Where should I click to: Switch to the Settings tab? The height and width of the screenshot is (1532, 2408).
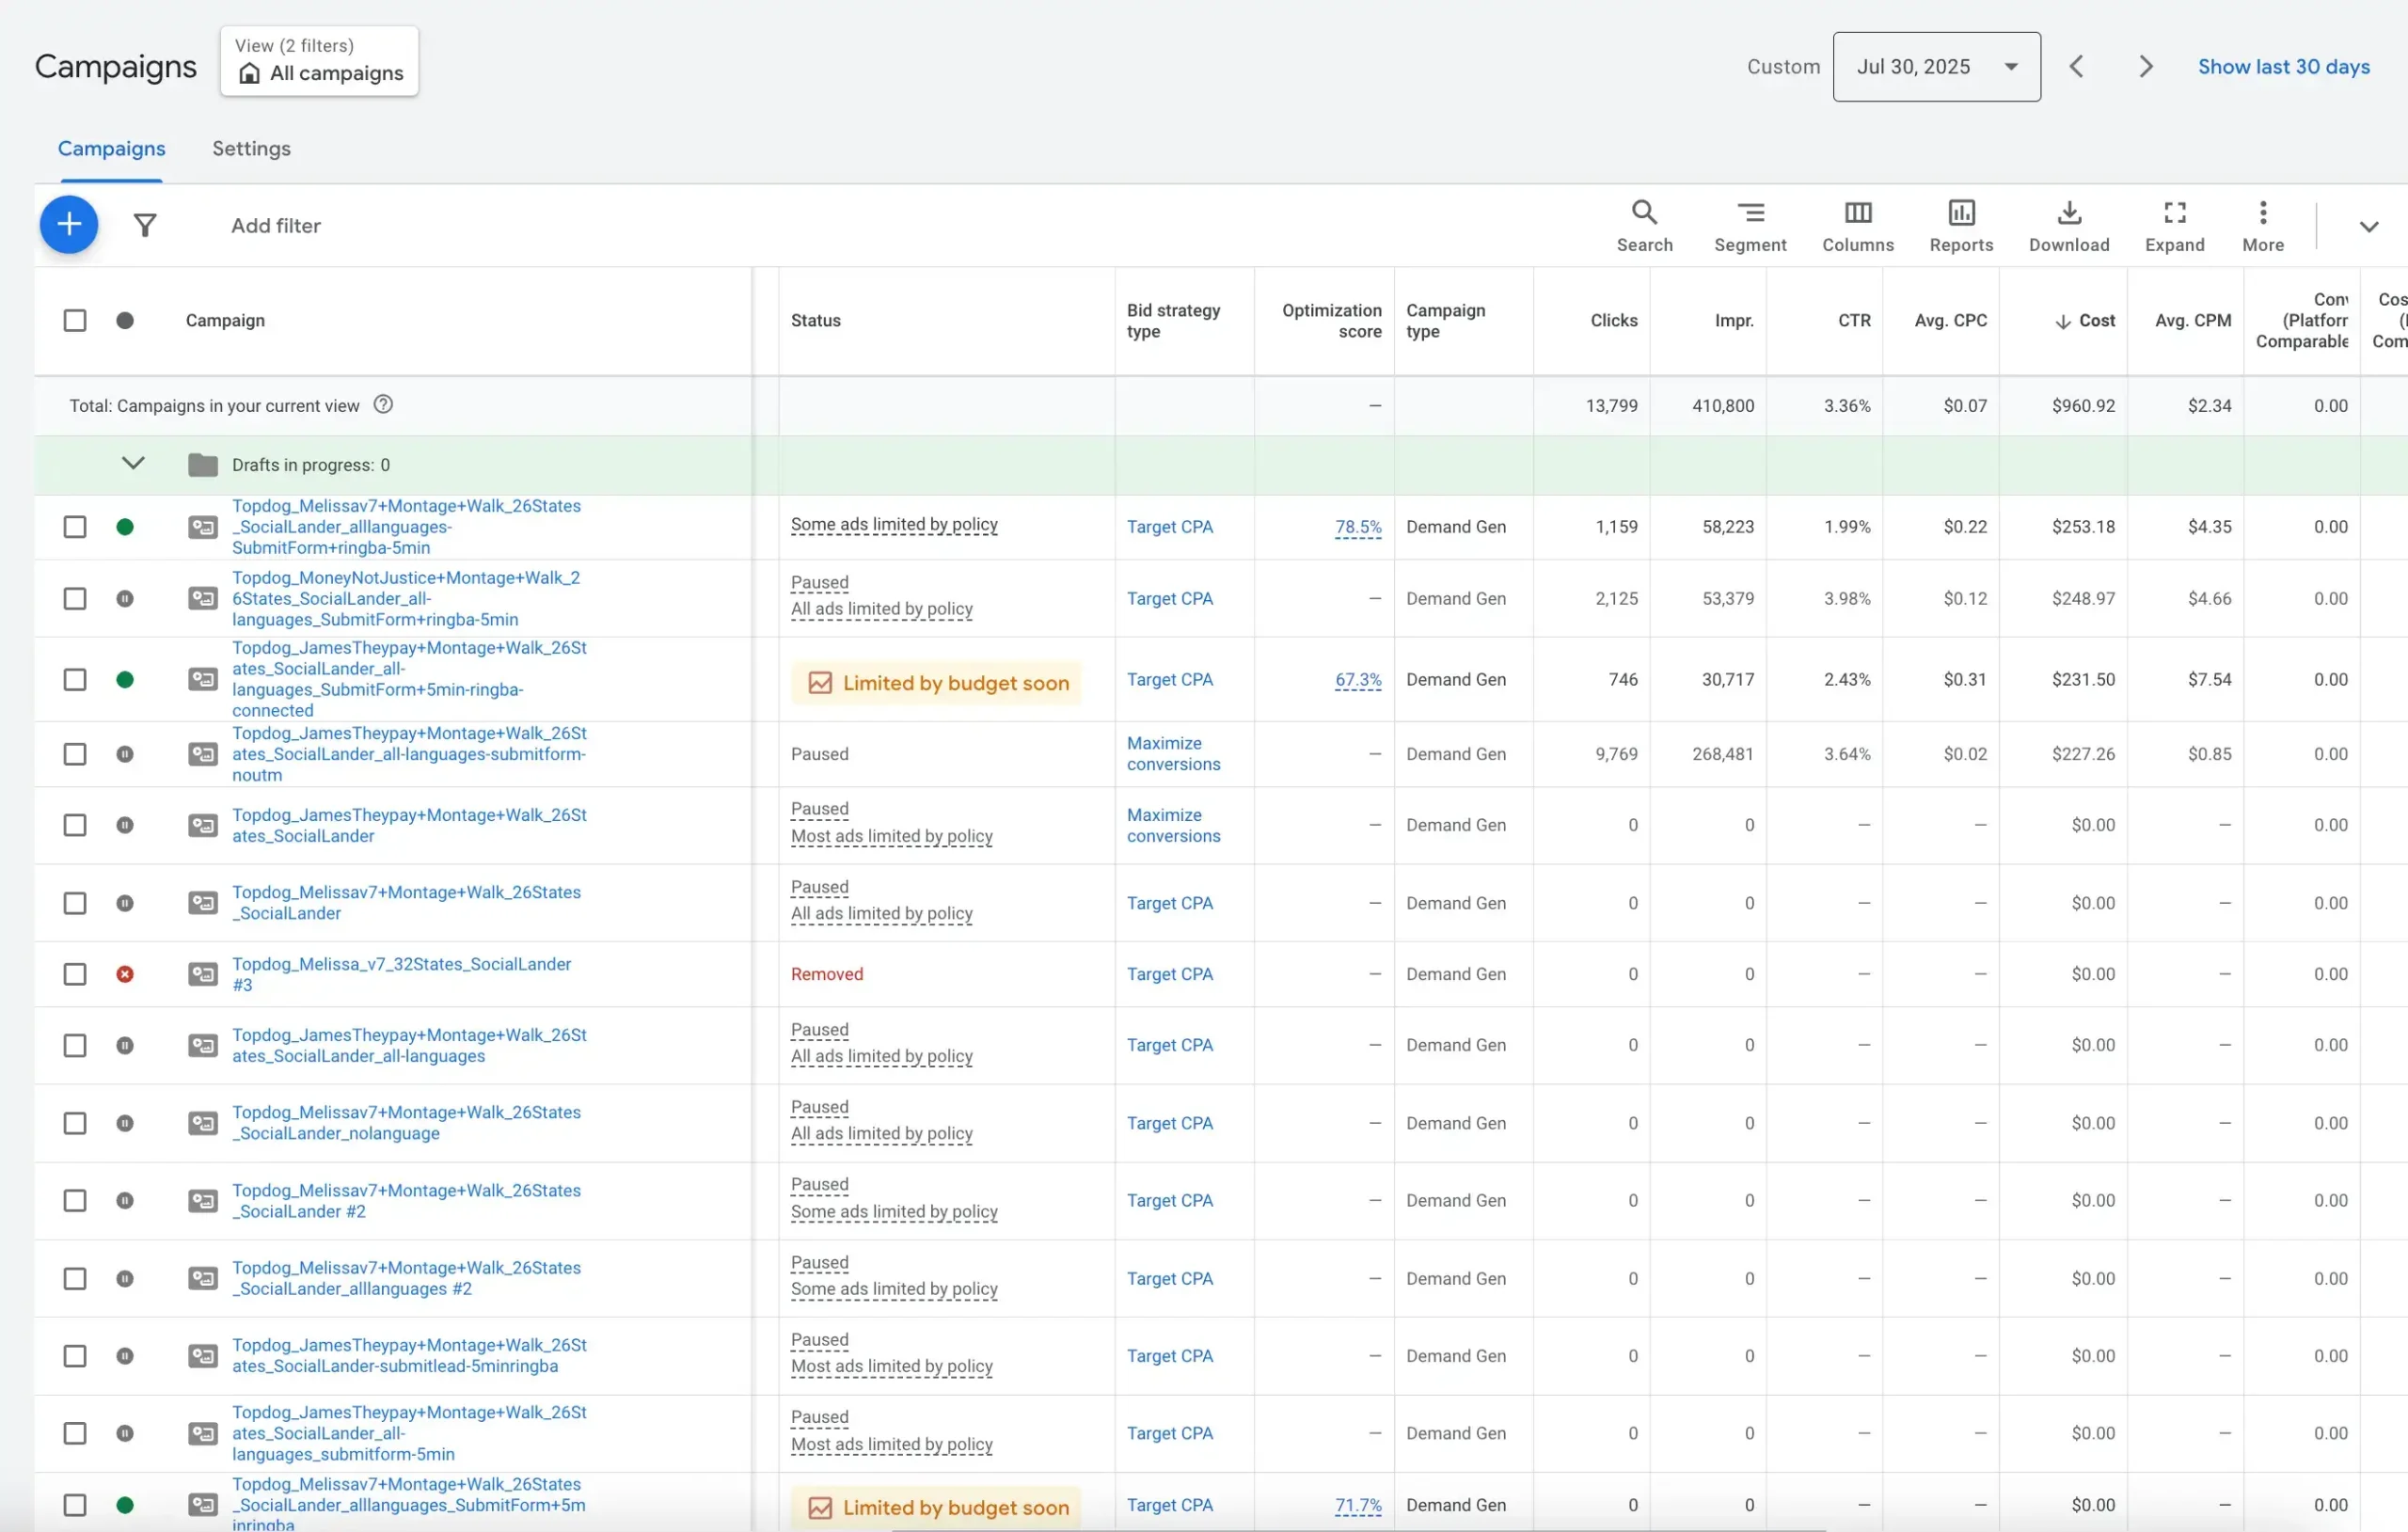click(251, 149)
